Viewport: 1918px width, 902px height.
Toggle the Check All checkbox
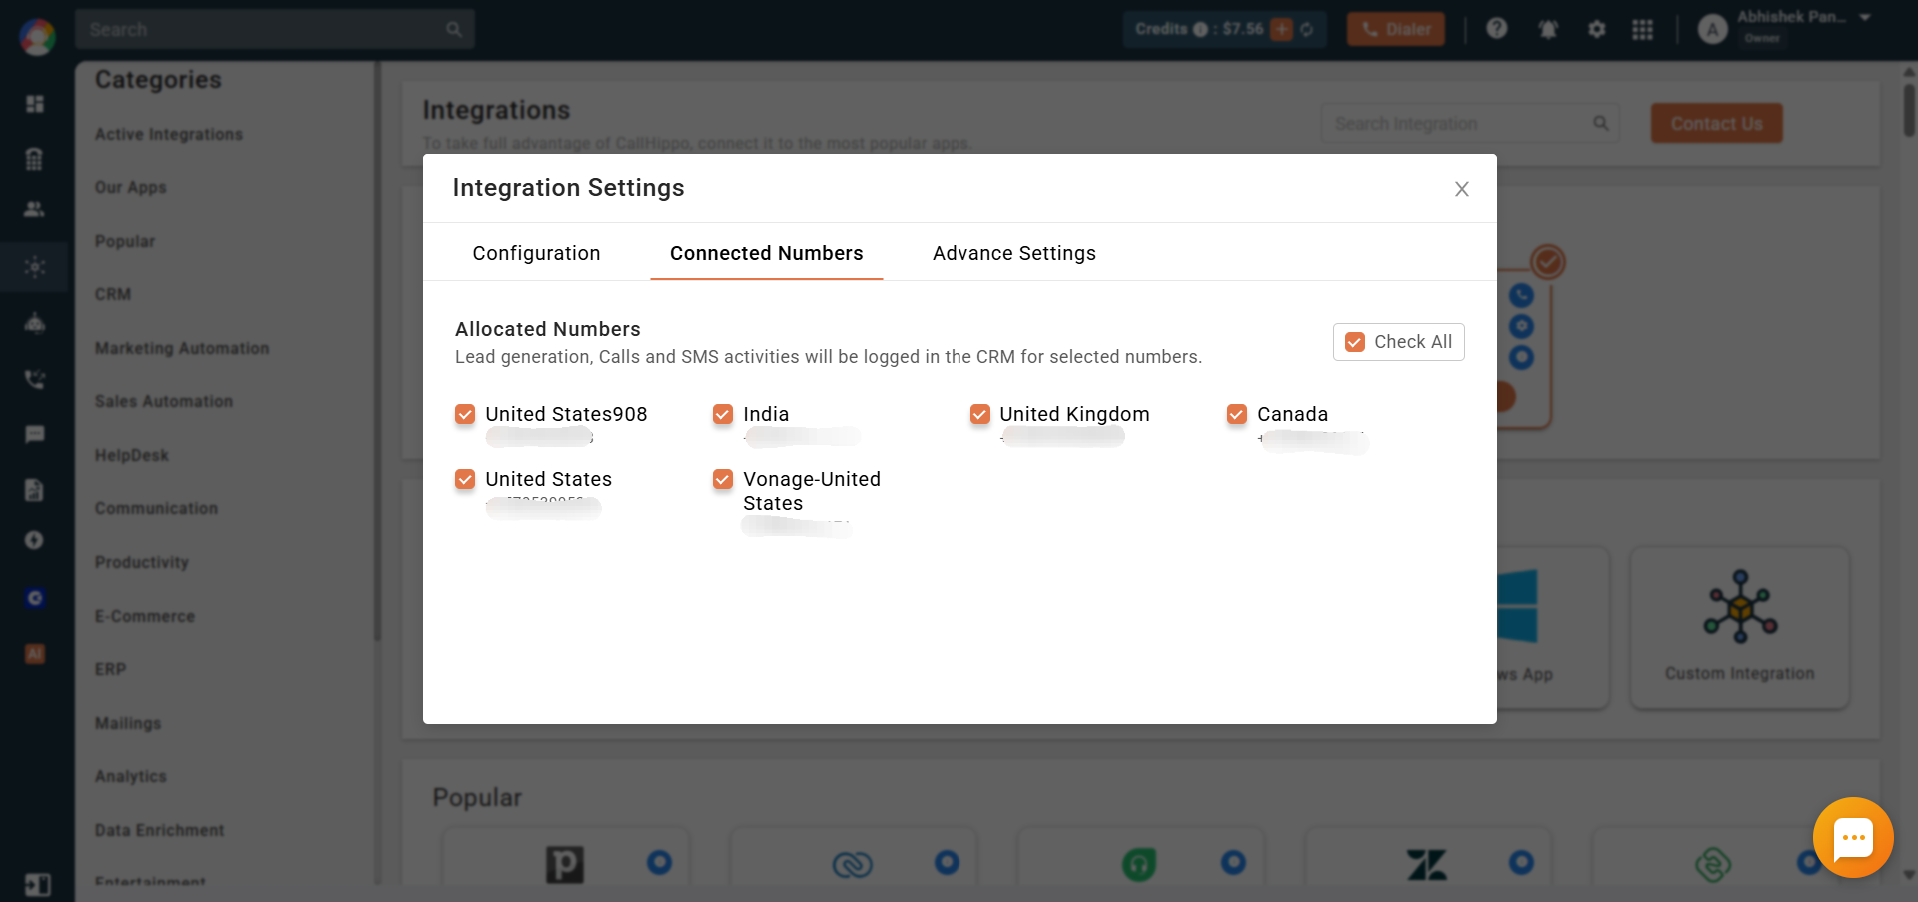click(x=1355, y=342)
